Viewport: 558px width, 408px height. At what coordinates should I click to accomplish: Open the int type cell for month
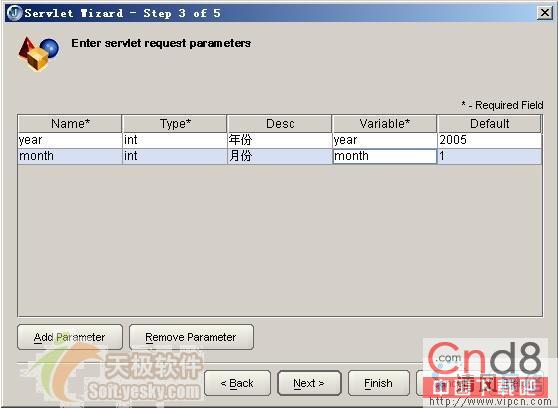(x=175, y=156)
